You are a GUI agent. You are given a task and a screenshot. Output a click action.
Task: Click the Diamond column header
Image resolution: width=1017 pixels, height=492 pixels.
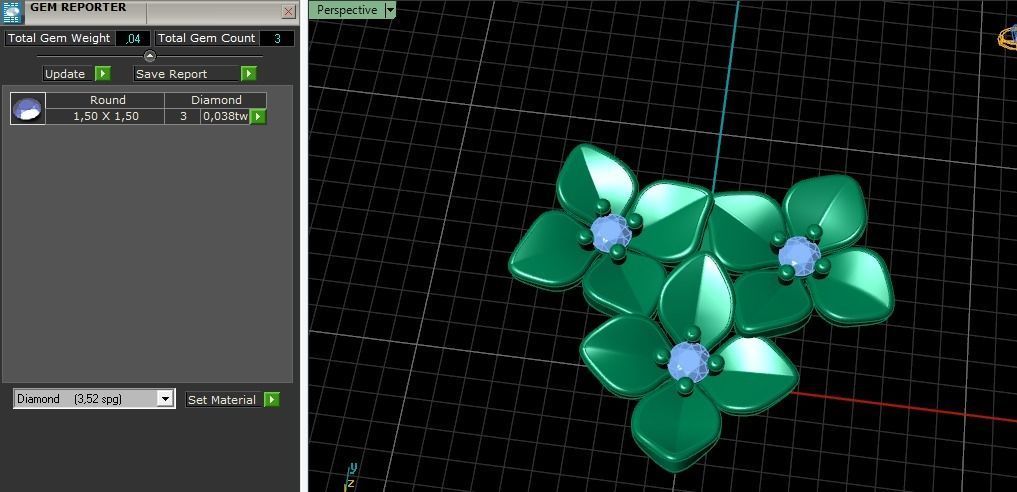(216, 100)
